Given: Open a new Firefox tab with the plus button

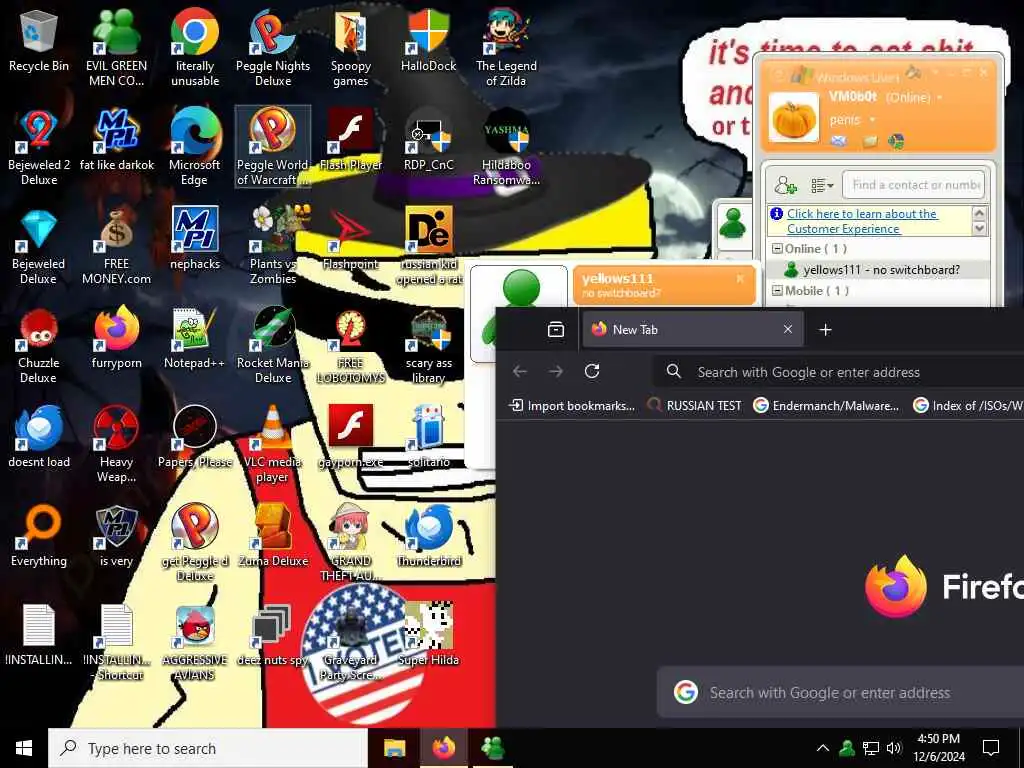Looking at the screenshot, I should (825, 330).
